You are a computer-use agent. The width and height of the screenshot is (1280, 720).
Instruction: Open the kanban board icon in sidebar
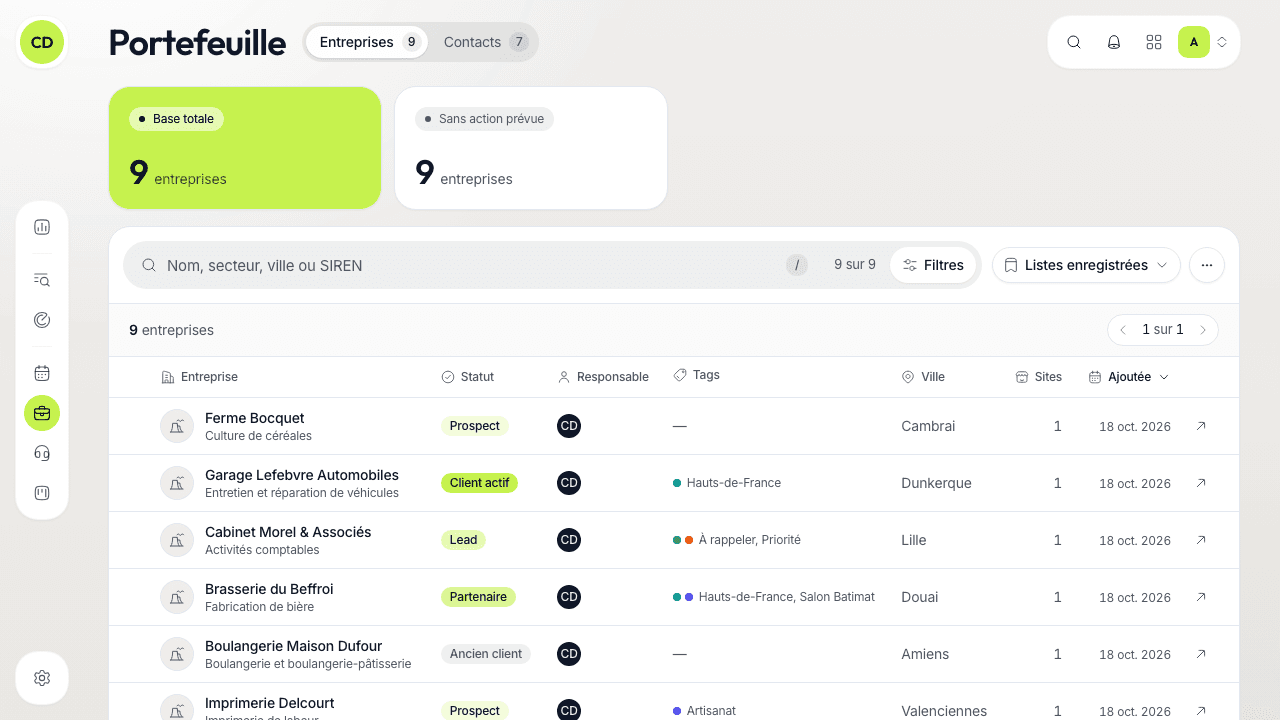pyautogui.click(x=42, y=493)
